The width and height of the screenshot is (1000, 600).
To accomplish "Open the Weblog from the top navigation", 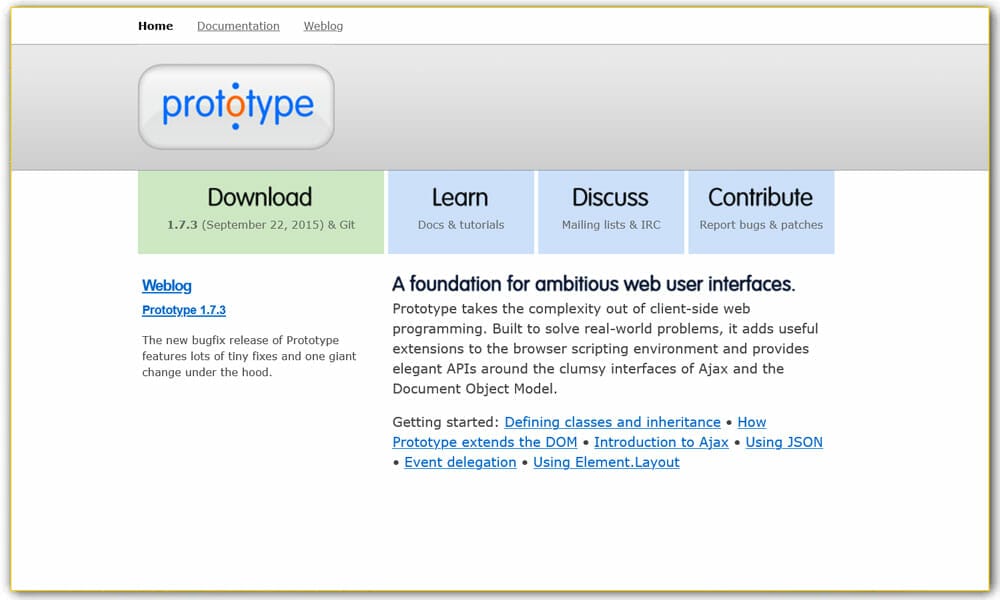I will tap(323, 26).
